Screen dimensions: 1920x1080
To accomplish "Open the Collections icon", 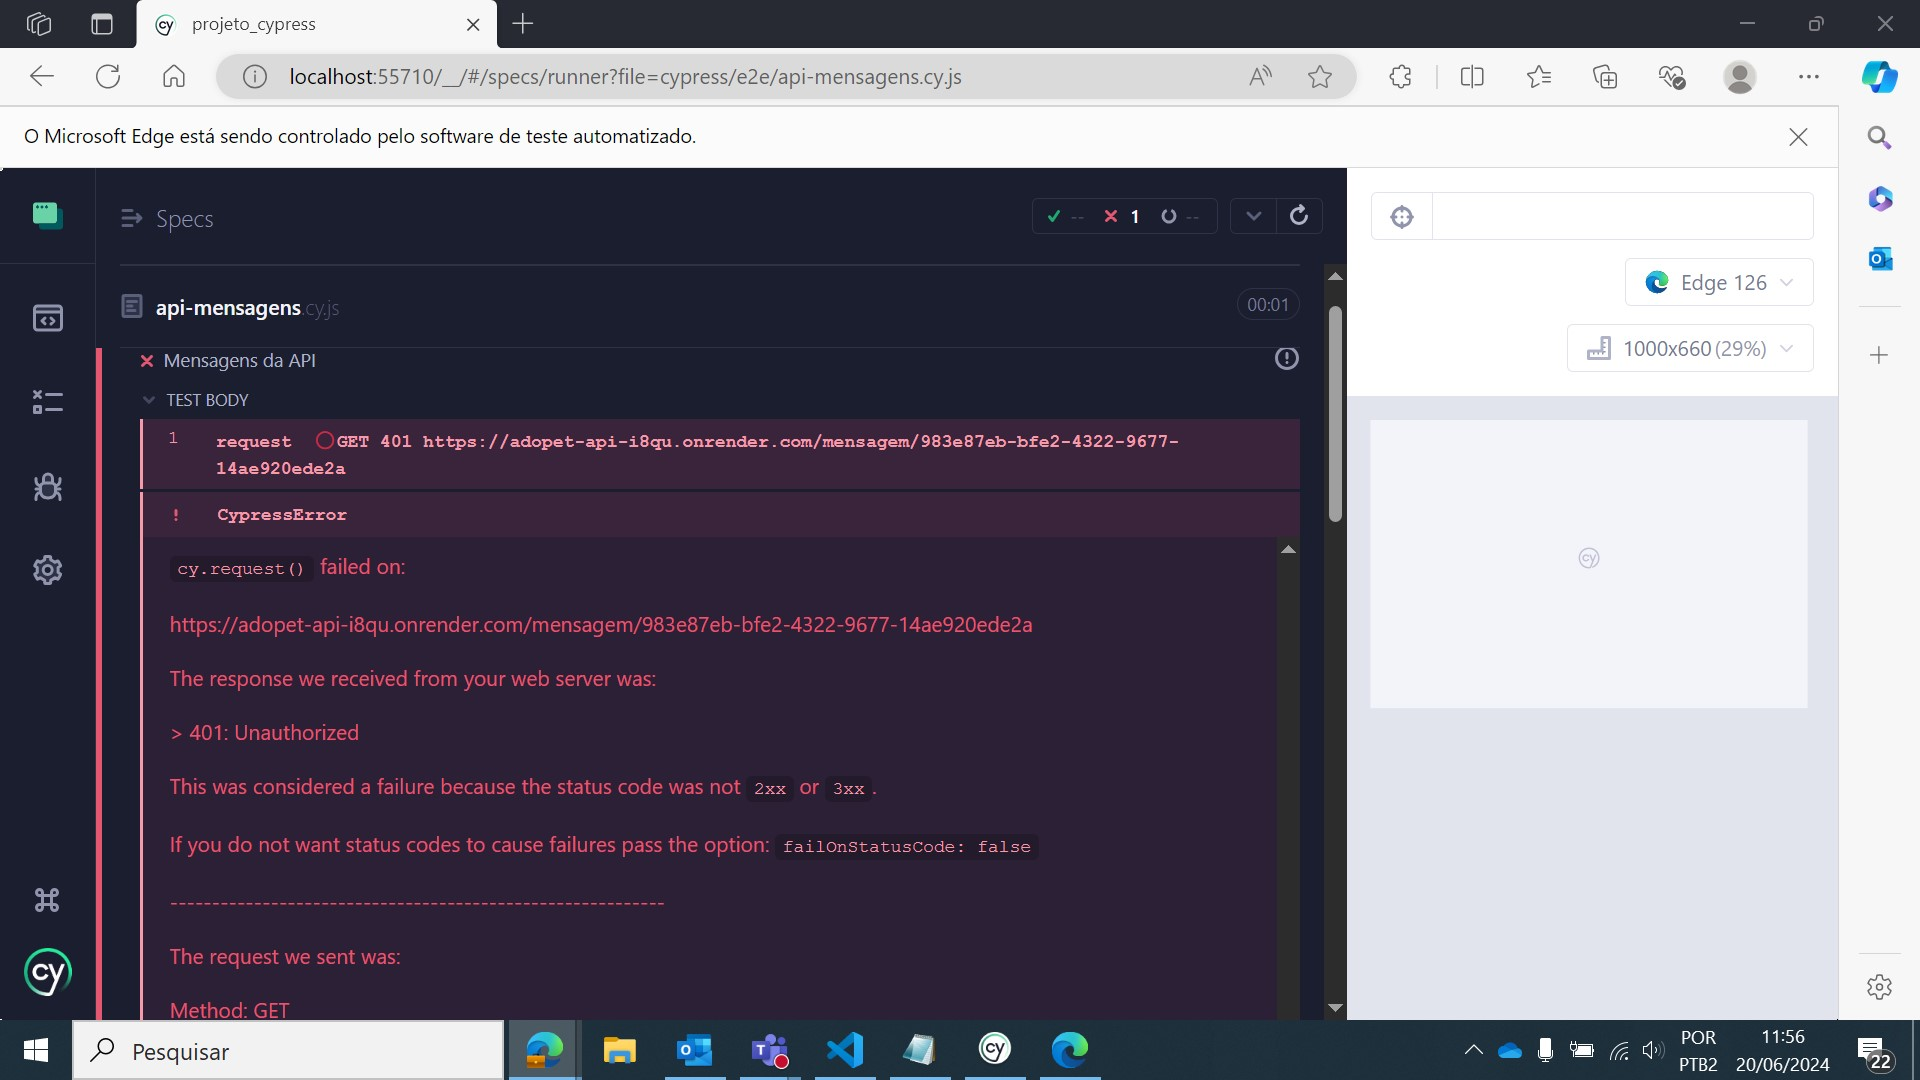I will 1605,77.
